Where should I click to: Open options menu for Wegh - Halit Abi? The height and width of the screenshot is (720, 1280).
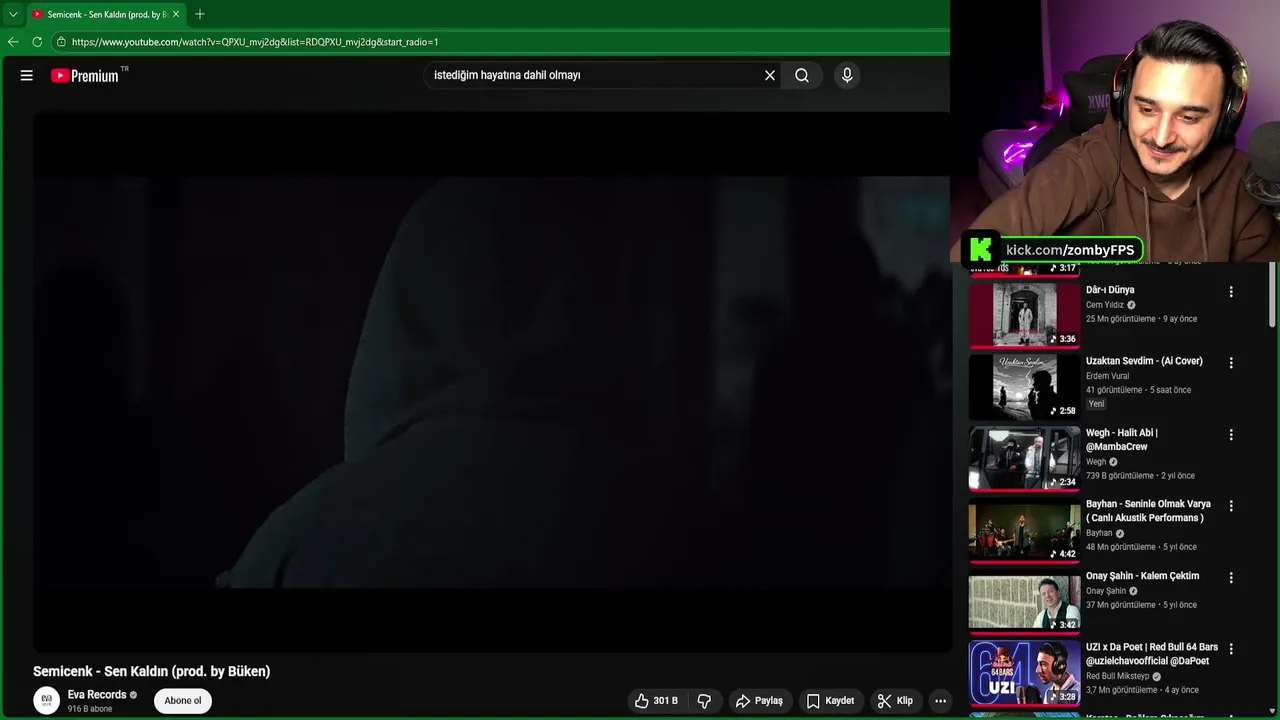point(1231,435)
